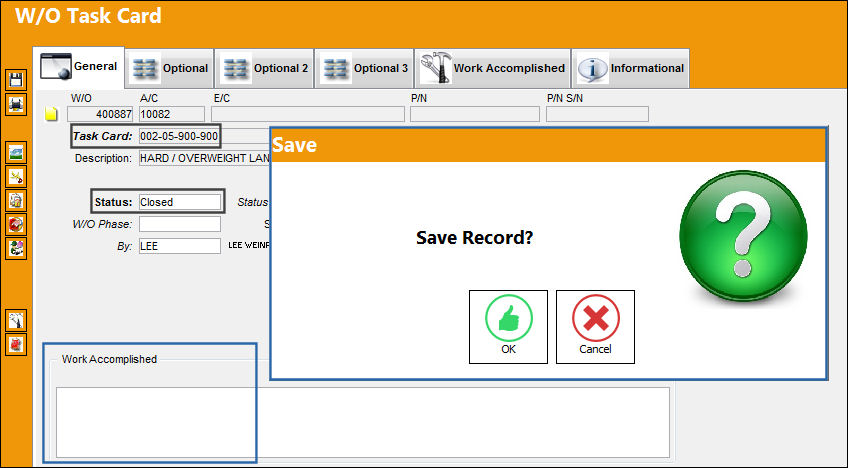Viewport: 848px width, 468px height.
Task: Click the Status field showing Closed
Action: [180, 202]
